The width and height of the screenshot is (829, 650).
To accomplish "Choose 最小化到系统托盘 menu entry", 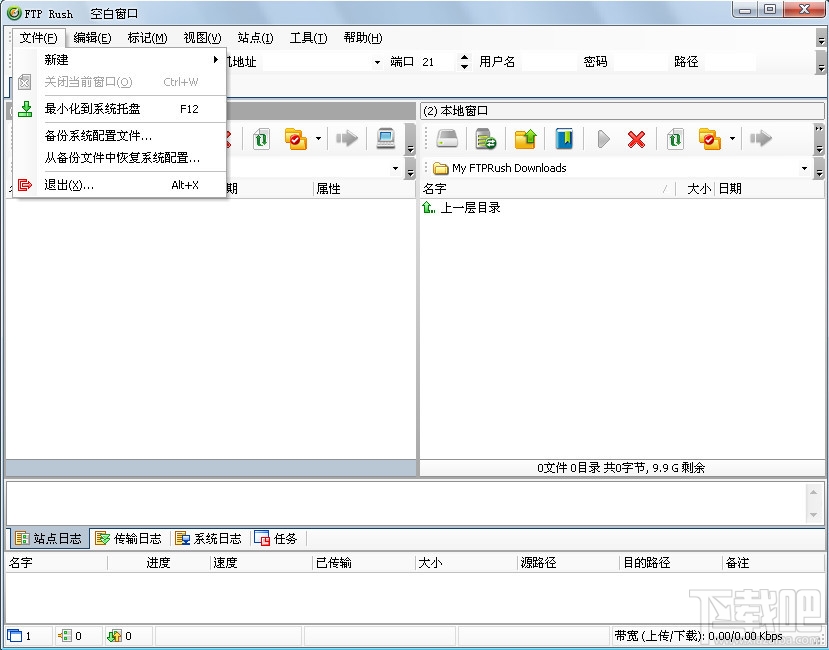I will [119, 109].
